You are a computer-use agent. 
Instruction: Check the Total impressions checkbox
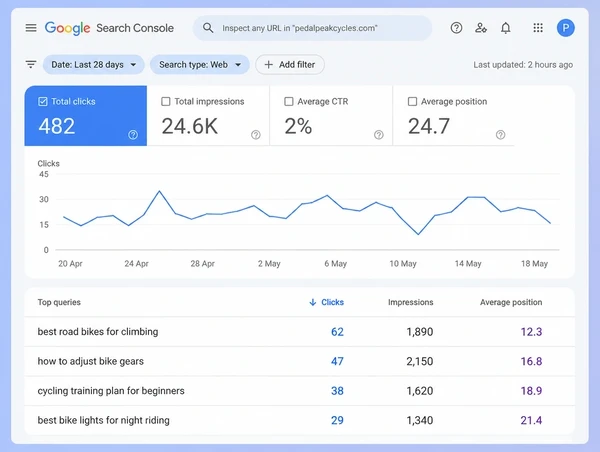point(166,101)
